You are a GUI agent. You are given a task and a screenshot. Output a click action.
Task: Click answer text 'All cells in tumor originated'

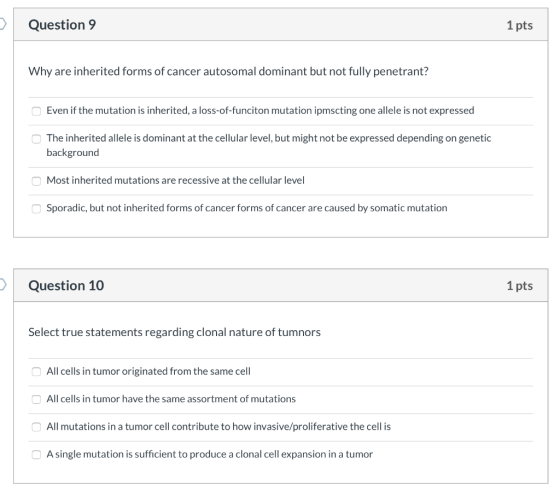tap(148, 371)
